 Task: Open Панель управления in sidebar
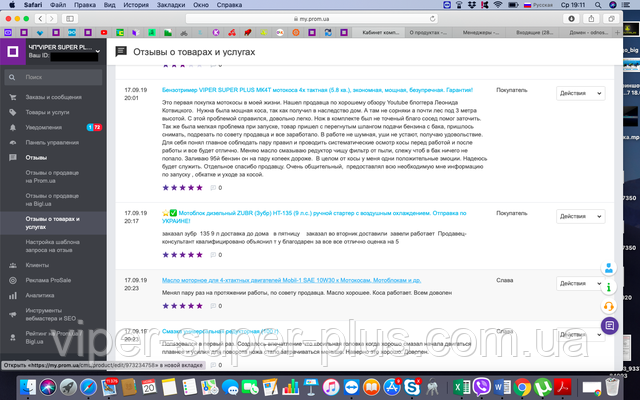(52, 142)
